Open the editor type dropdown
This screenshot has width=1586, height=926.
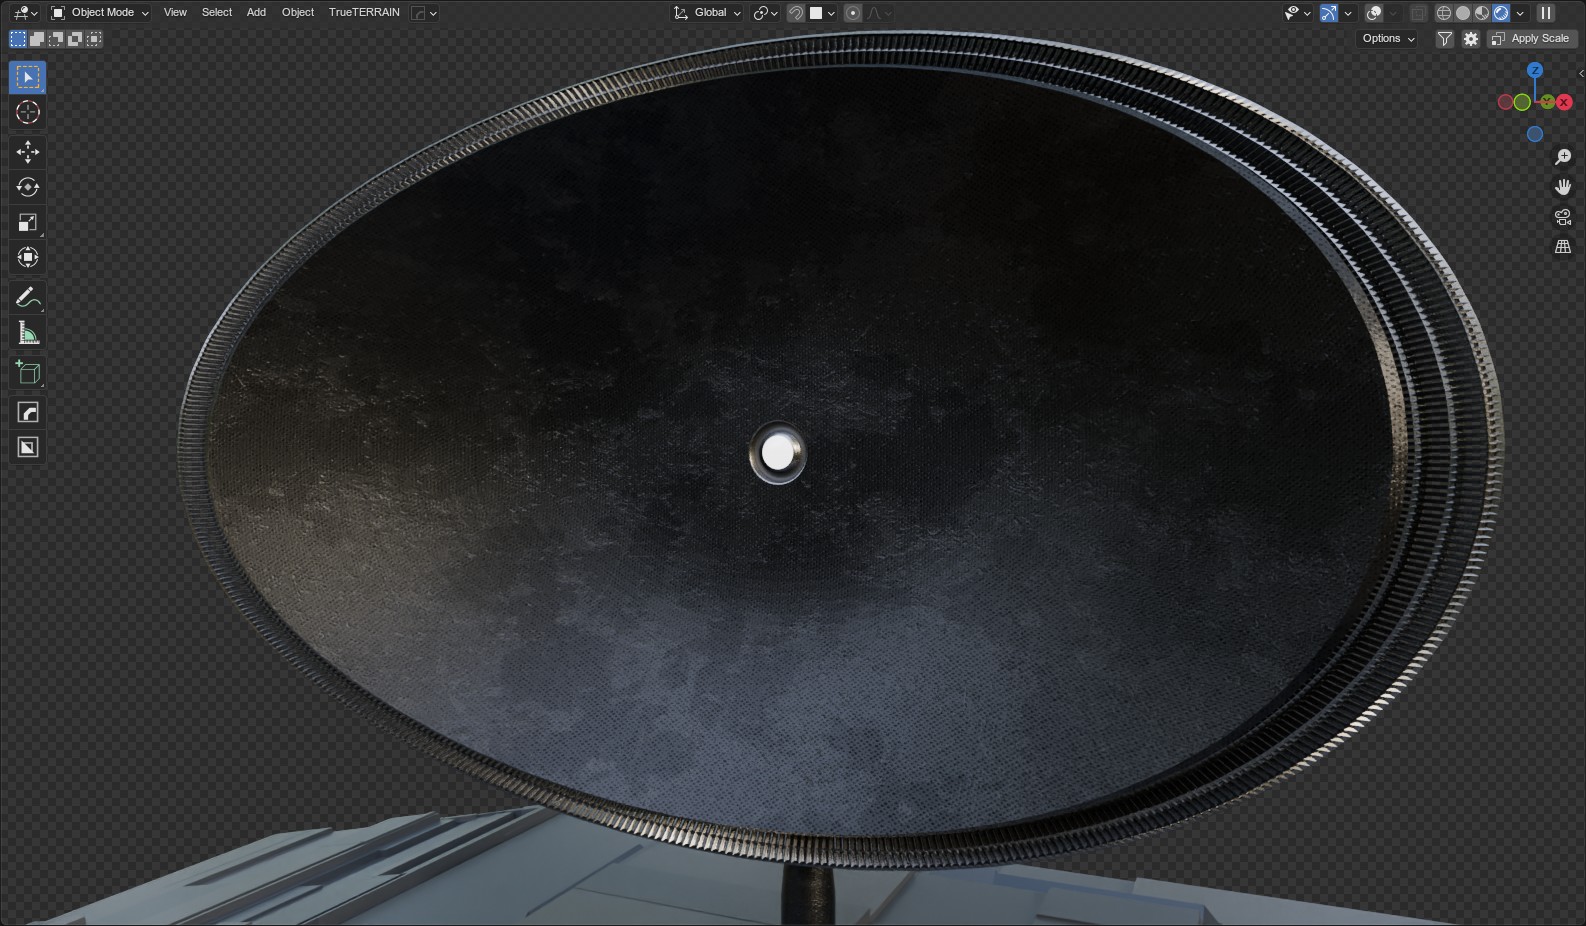pos(25,13)
